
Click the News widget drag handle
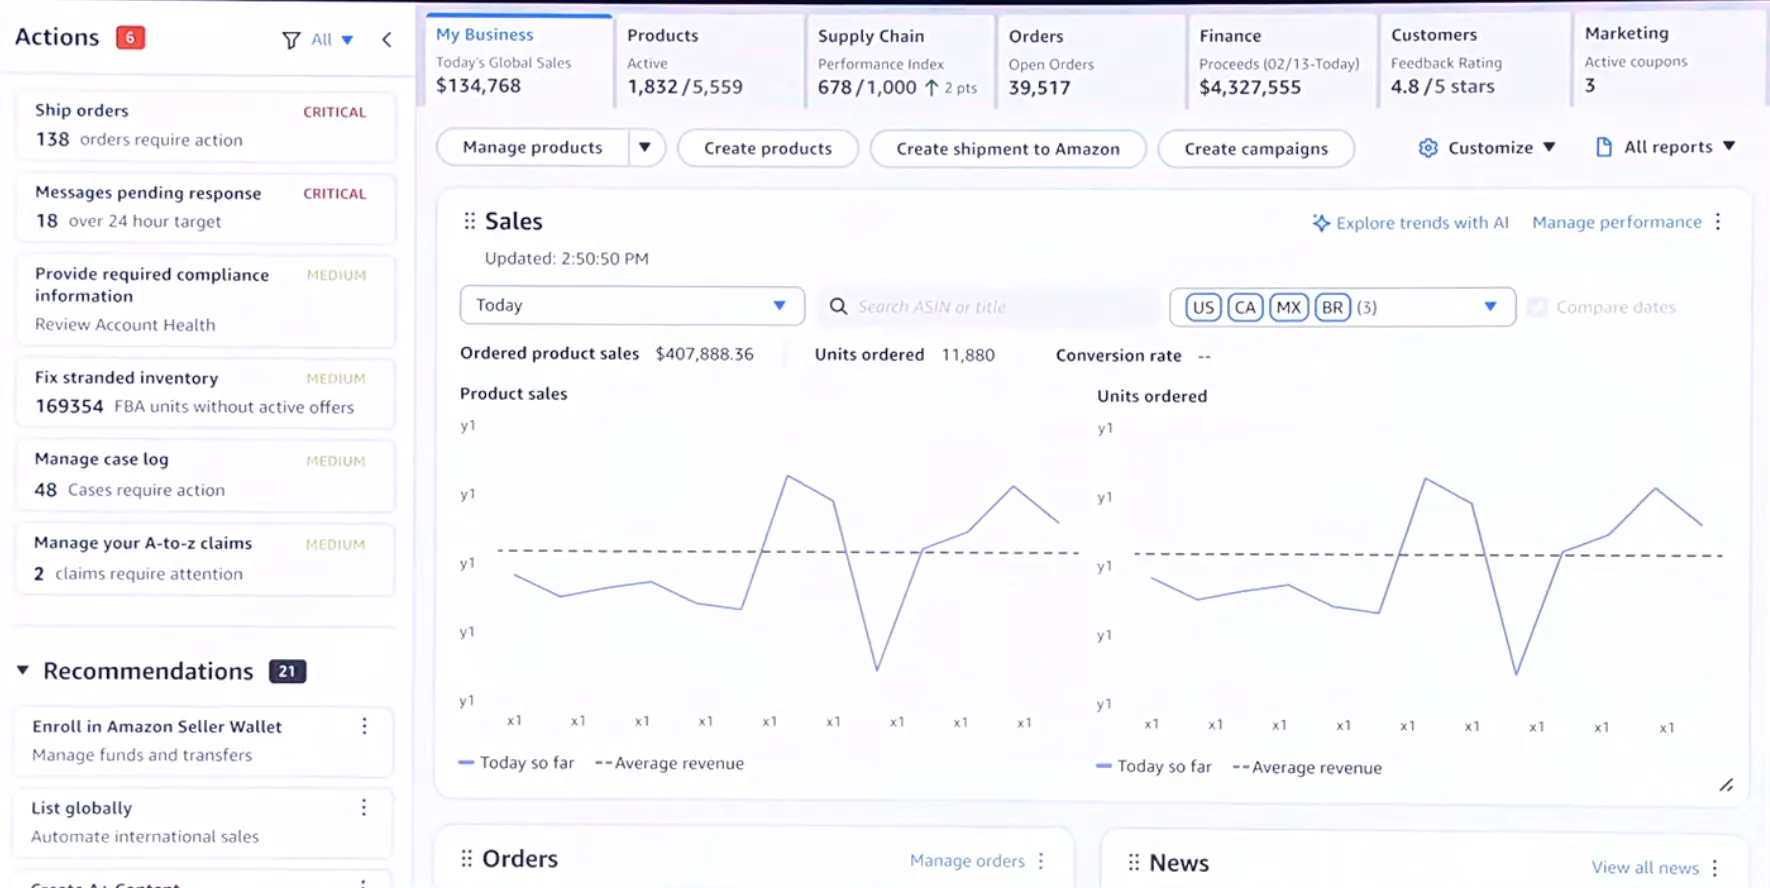[x=1133, y=862]
